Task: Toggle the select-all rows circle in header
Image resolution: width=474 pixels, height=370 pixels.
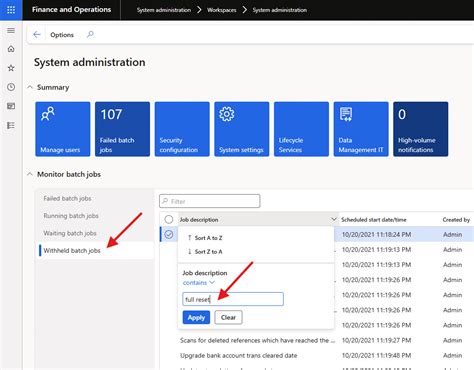Action: click(169, 219)
